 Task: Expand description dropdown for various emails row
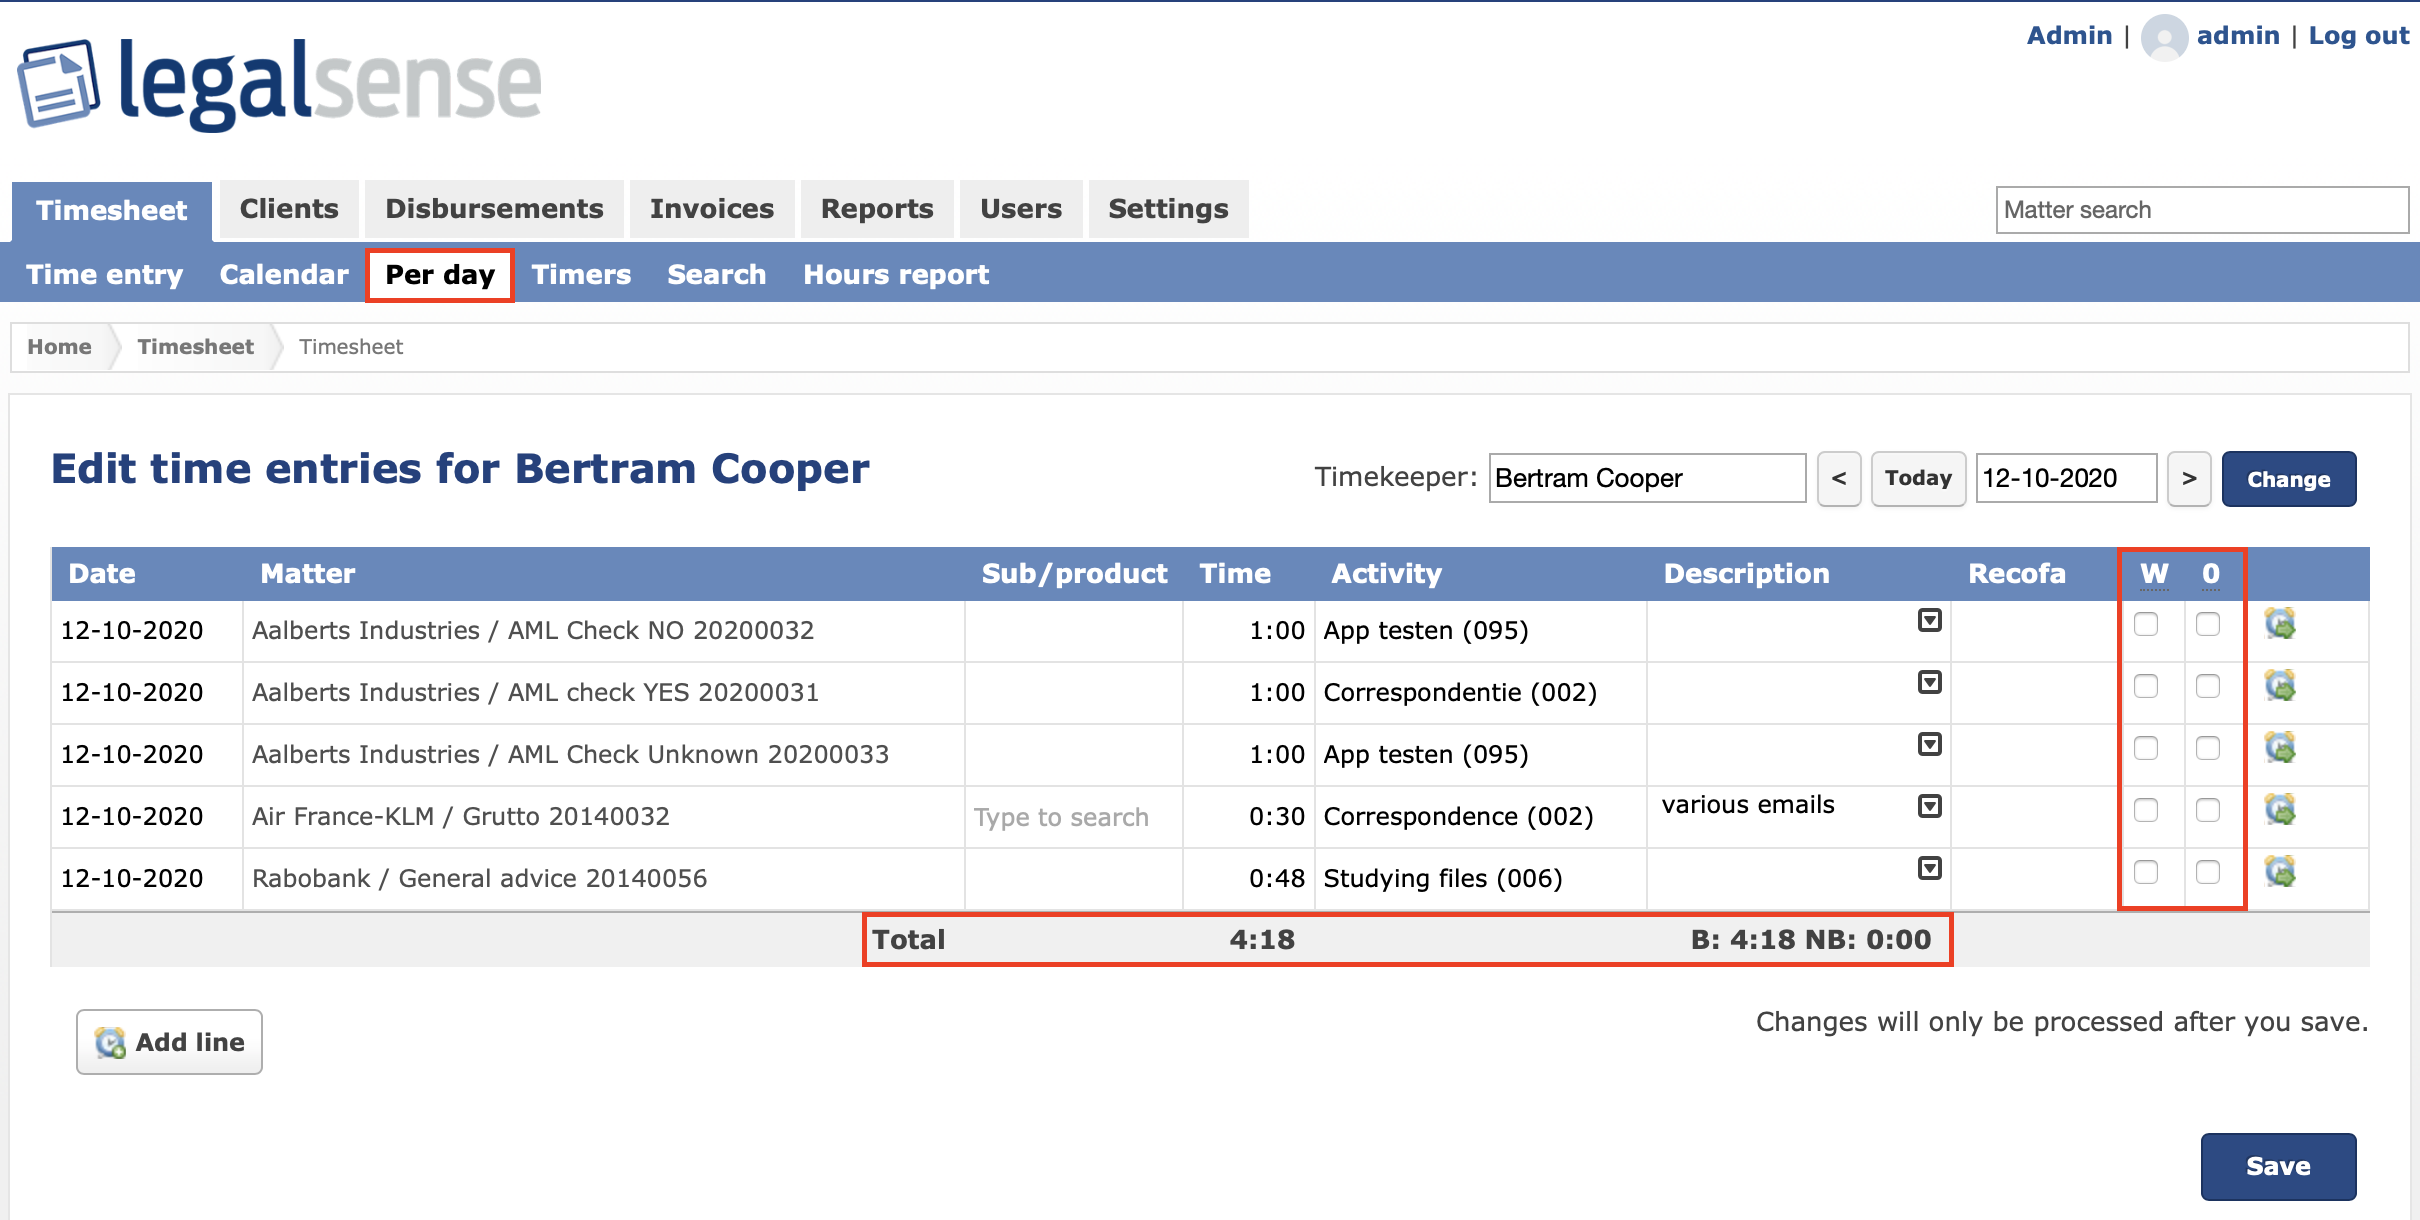[1930, 807]
